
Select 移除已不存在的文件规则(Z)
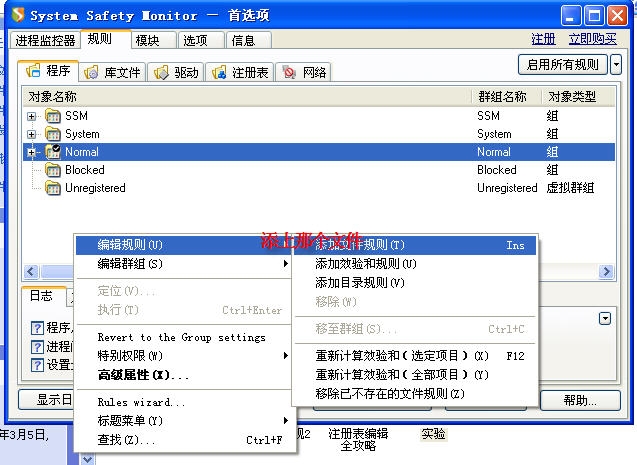click(x=416, y=394)
